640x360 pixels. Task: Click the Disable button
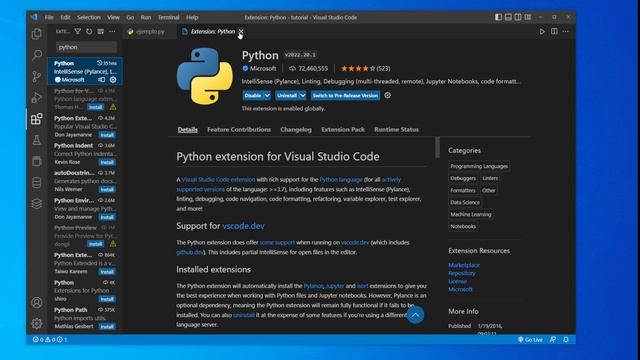(253, 96)
